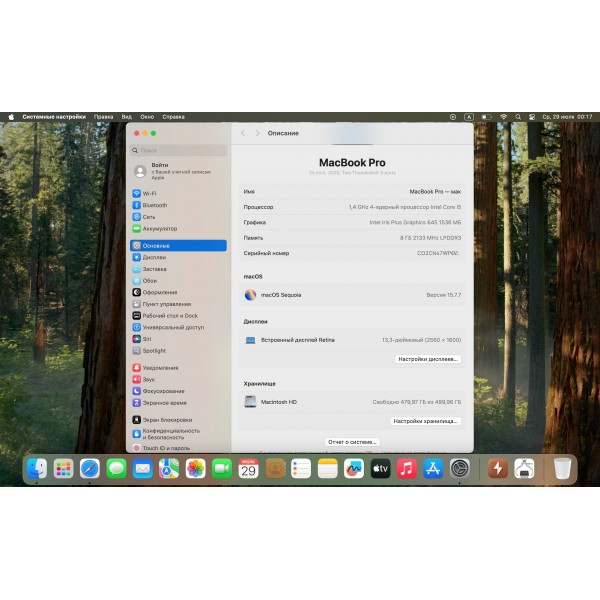Open Экран блокировки settings
The image size is (600, 600).
click(x=178, y=420)
